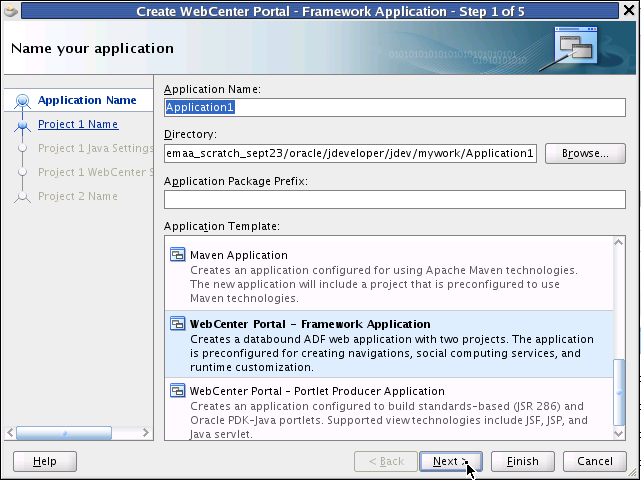This screenshot has height=480, width=641.
Task: Open the Project 1 Name step link
Action: (x=78, y=124)
